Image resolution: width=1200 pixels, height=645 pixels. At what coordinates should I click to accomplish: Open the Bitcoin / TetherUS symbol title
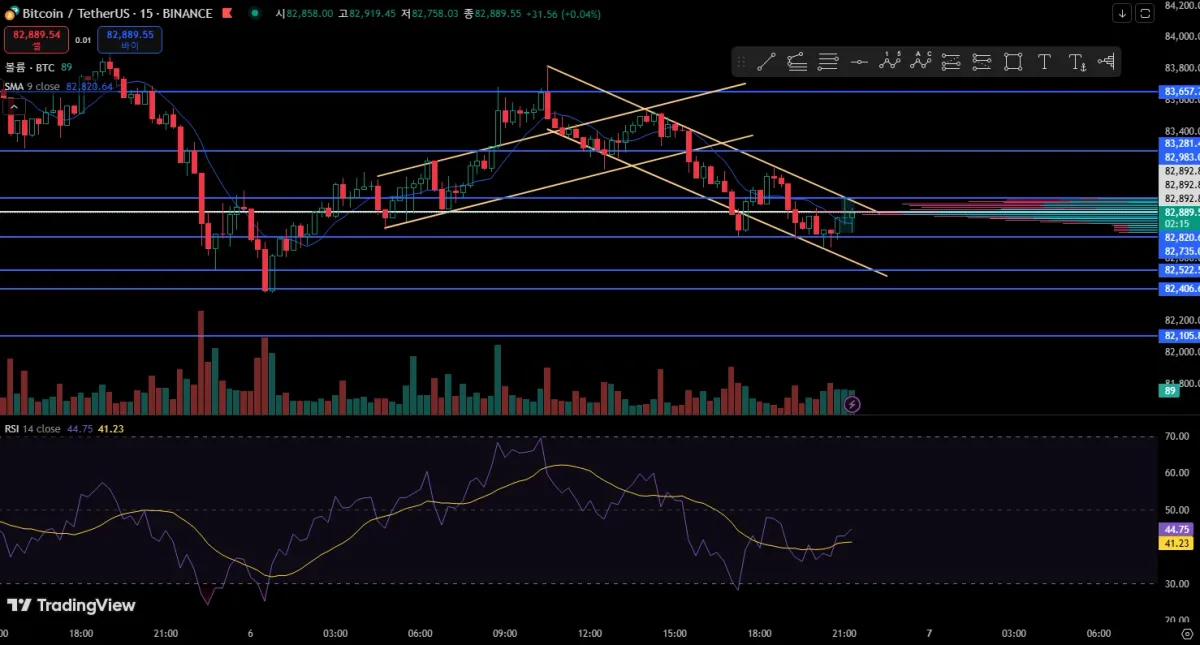coord(76,13)
